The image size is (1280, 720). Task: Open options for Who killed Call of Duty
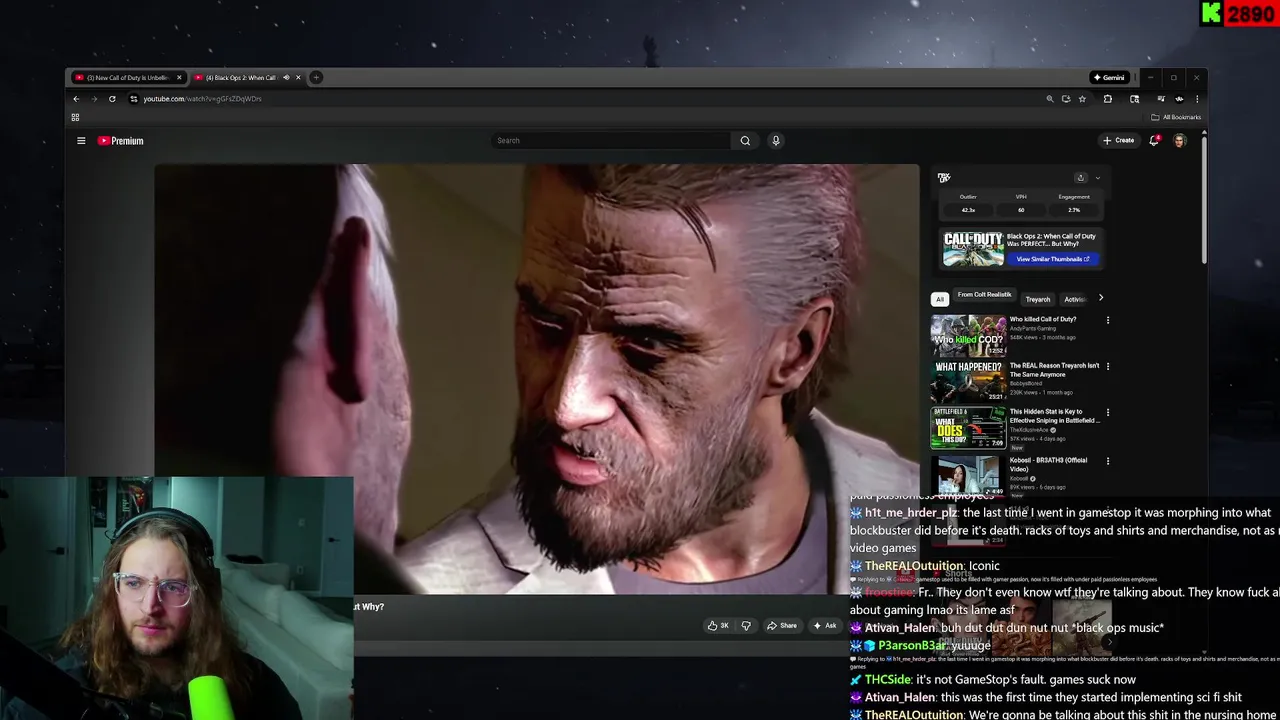[1107, 320]
